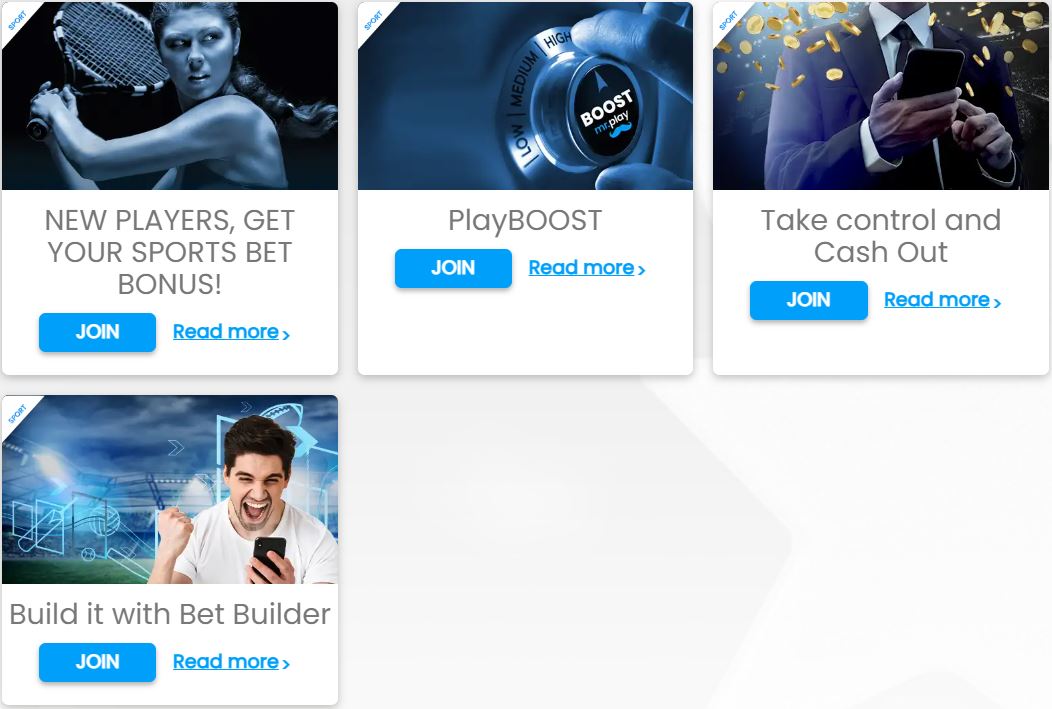This screenshot has height=709, width=1052.
Task: Click the SPORT ribbon on PlayBOOST card
Action: click(x=373, y=20)
